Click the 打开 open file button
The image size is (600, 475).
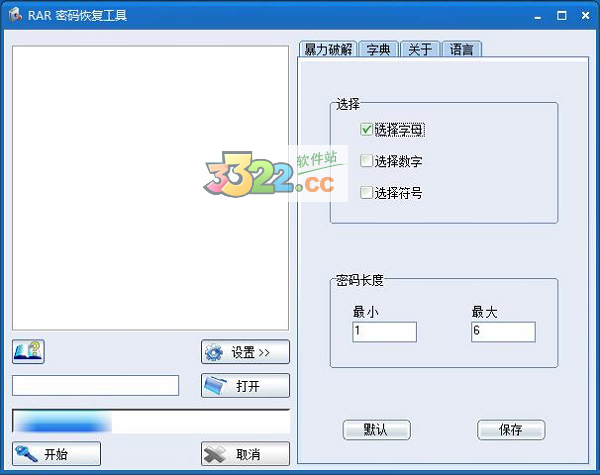point(245,385)
